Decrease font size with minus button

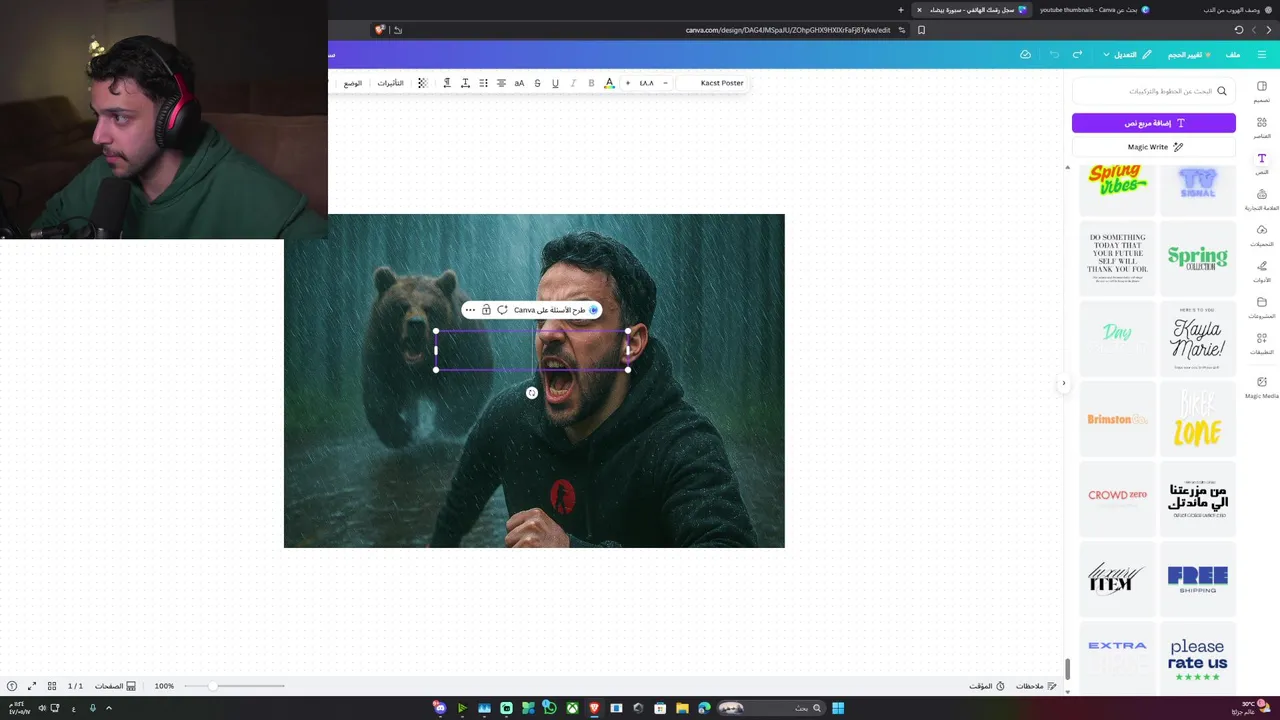click(x=665, y=83)
